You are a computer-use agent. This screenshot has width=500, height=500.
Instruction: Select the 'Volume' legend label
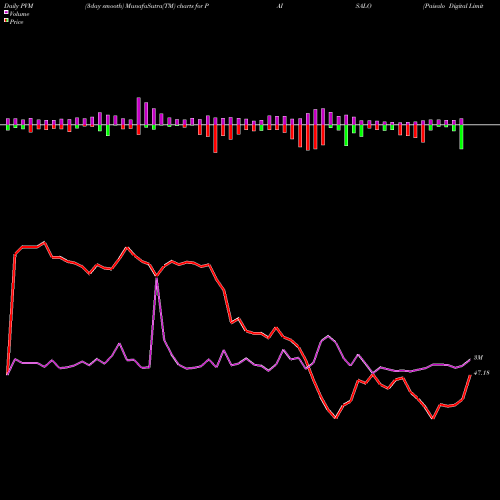[x=19, y=14]
